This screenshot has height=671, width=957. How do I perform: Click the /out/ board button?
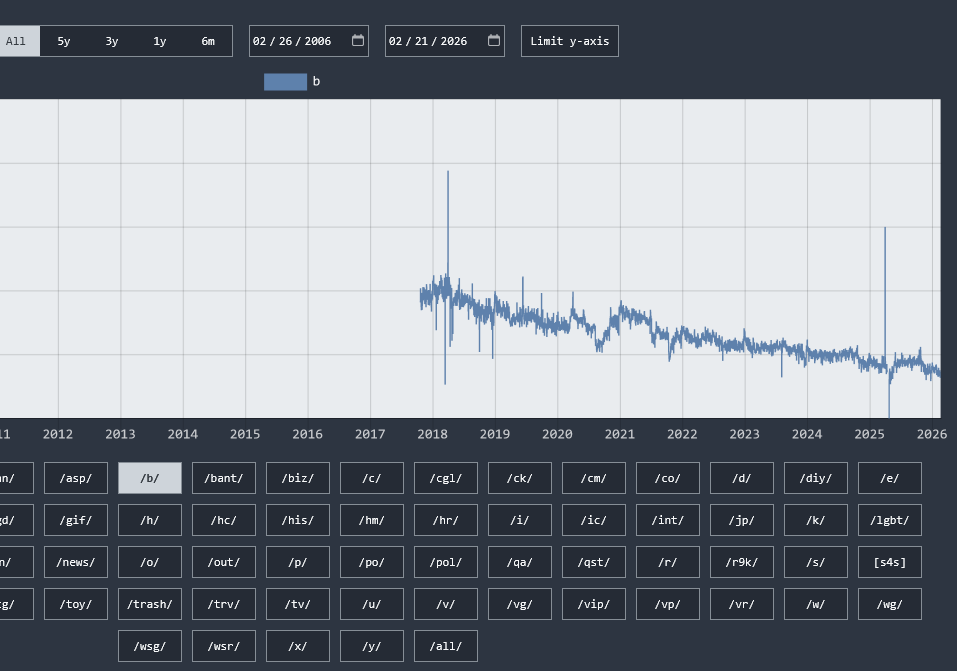click(224, 562)
